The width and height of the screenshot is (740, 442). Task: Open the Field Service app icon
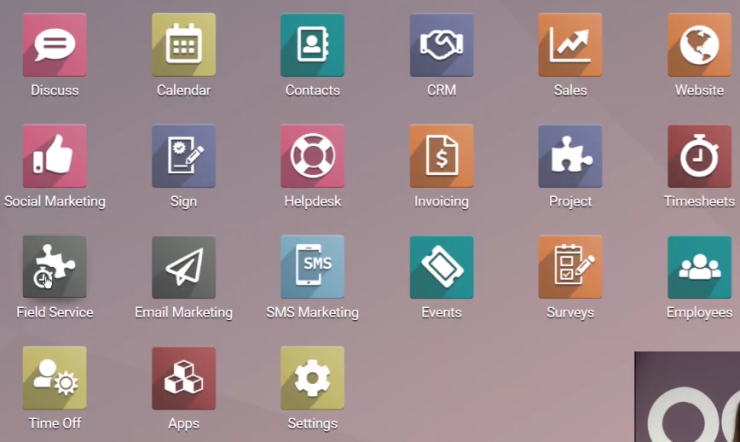coord(55,267)
